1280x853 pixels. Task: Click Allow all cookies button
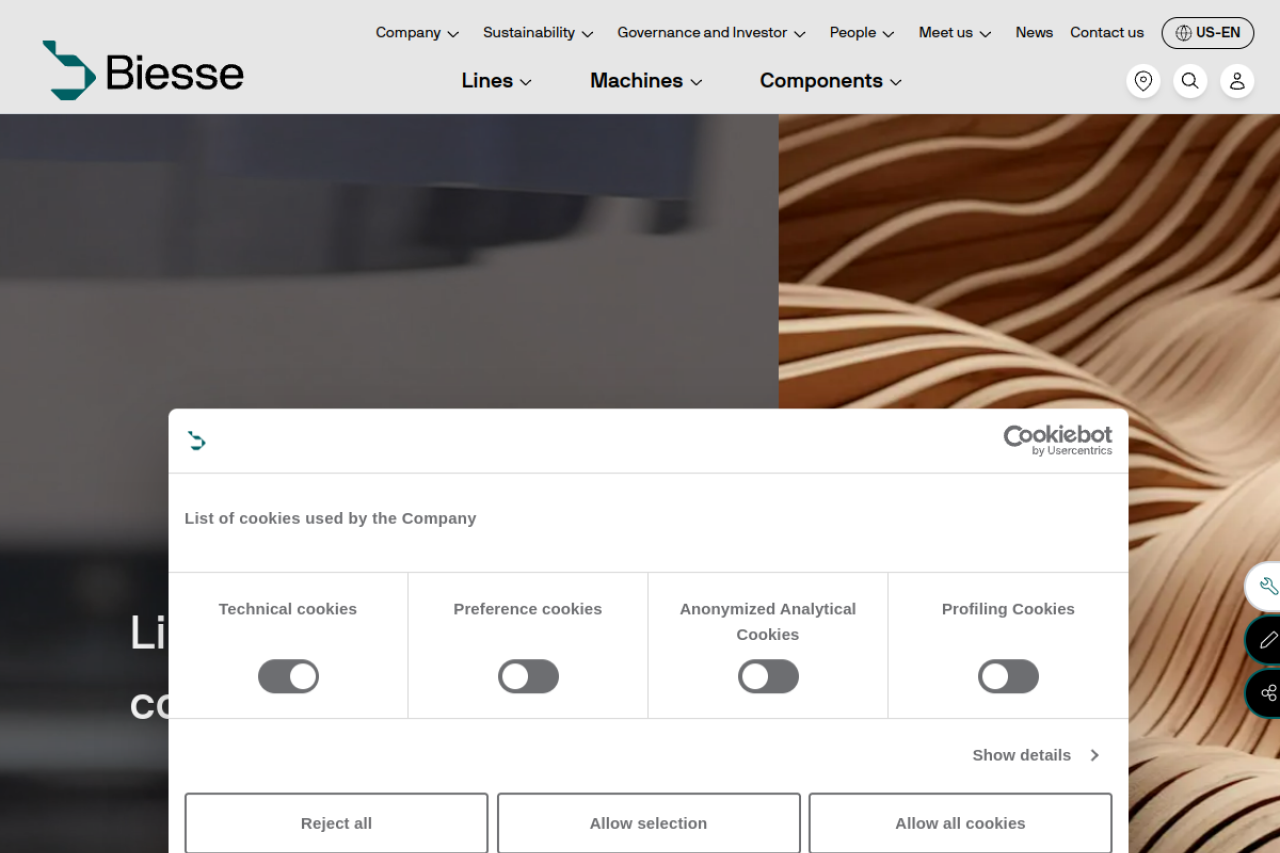point(960,823)
